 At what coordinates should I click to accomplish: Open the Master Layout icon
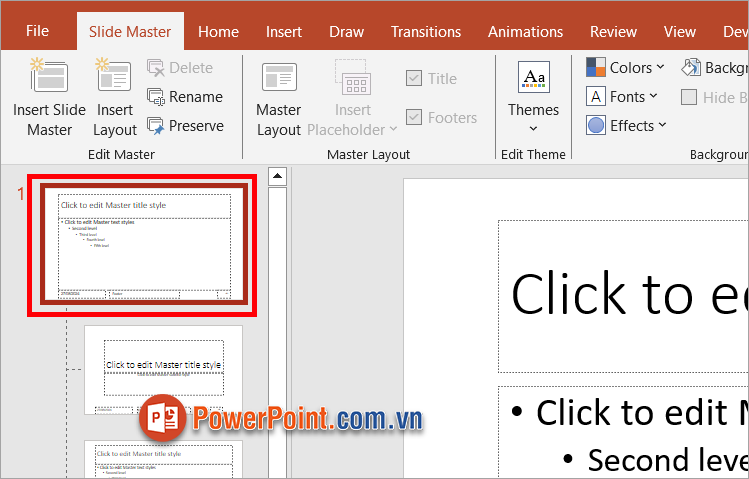(x=279, y=77)
